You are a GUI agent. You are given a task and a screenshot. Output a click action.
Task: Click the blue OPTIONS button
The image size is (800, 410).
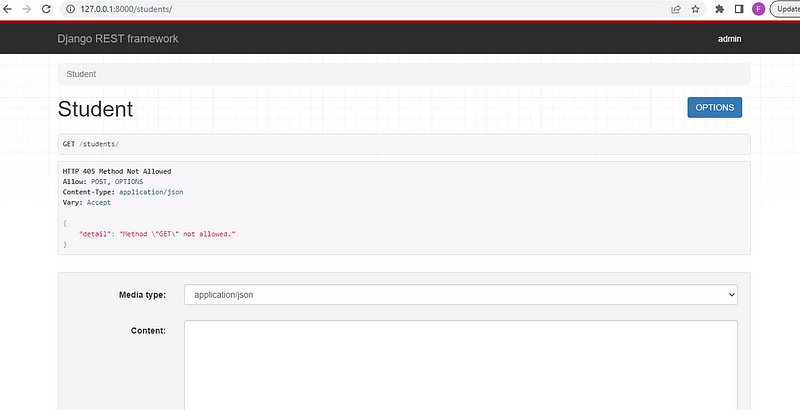point(714,108)
